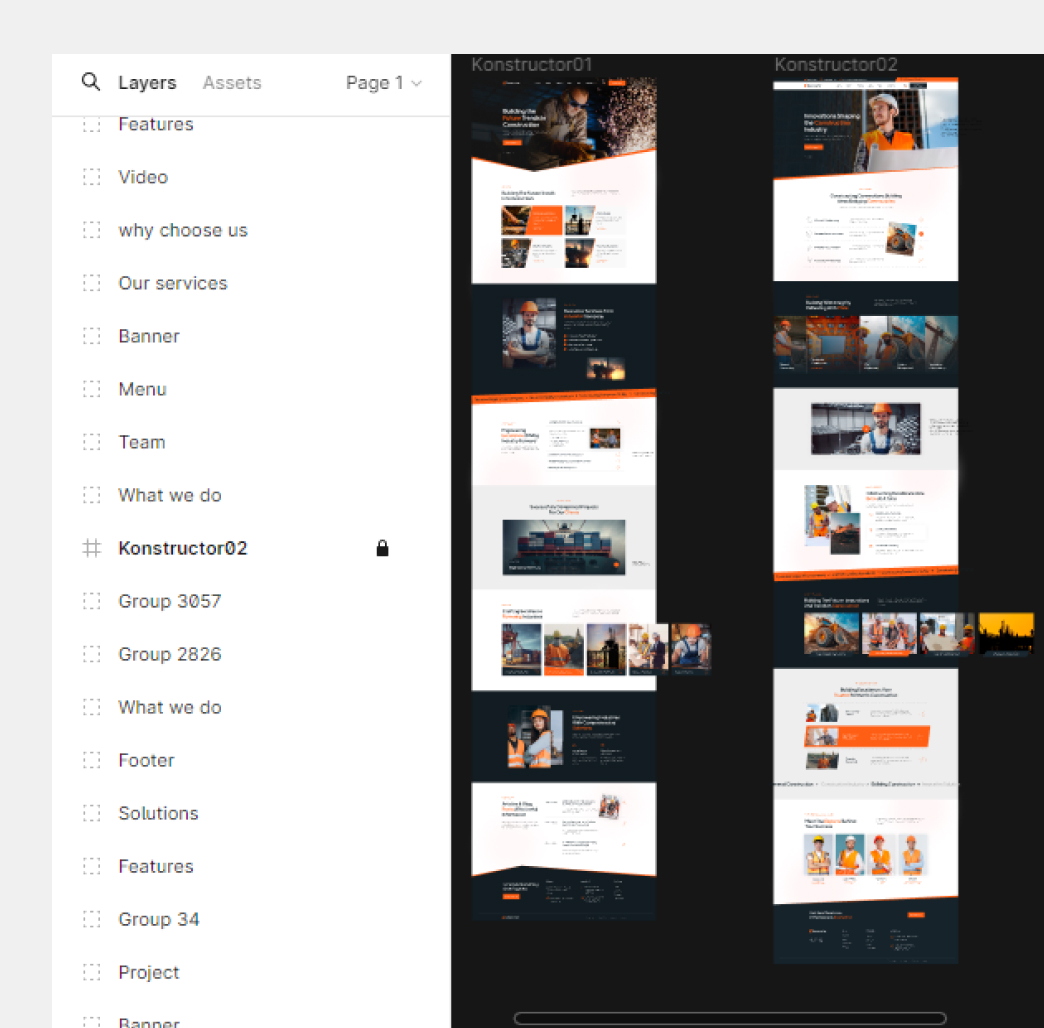Open the Assets tab
The height and width of the screenshot is (1028, 1044).
[232, 83]
